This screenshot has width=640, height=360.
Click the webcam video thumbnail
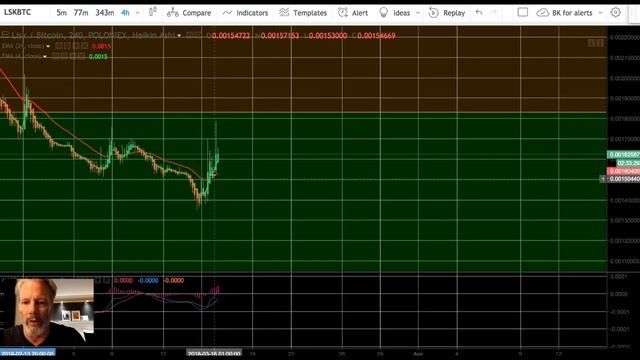click(48, 312)
